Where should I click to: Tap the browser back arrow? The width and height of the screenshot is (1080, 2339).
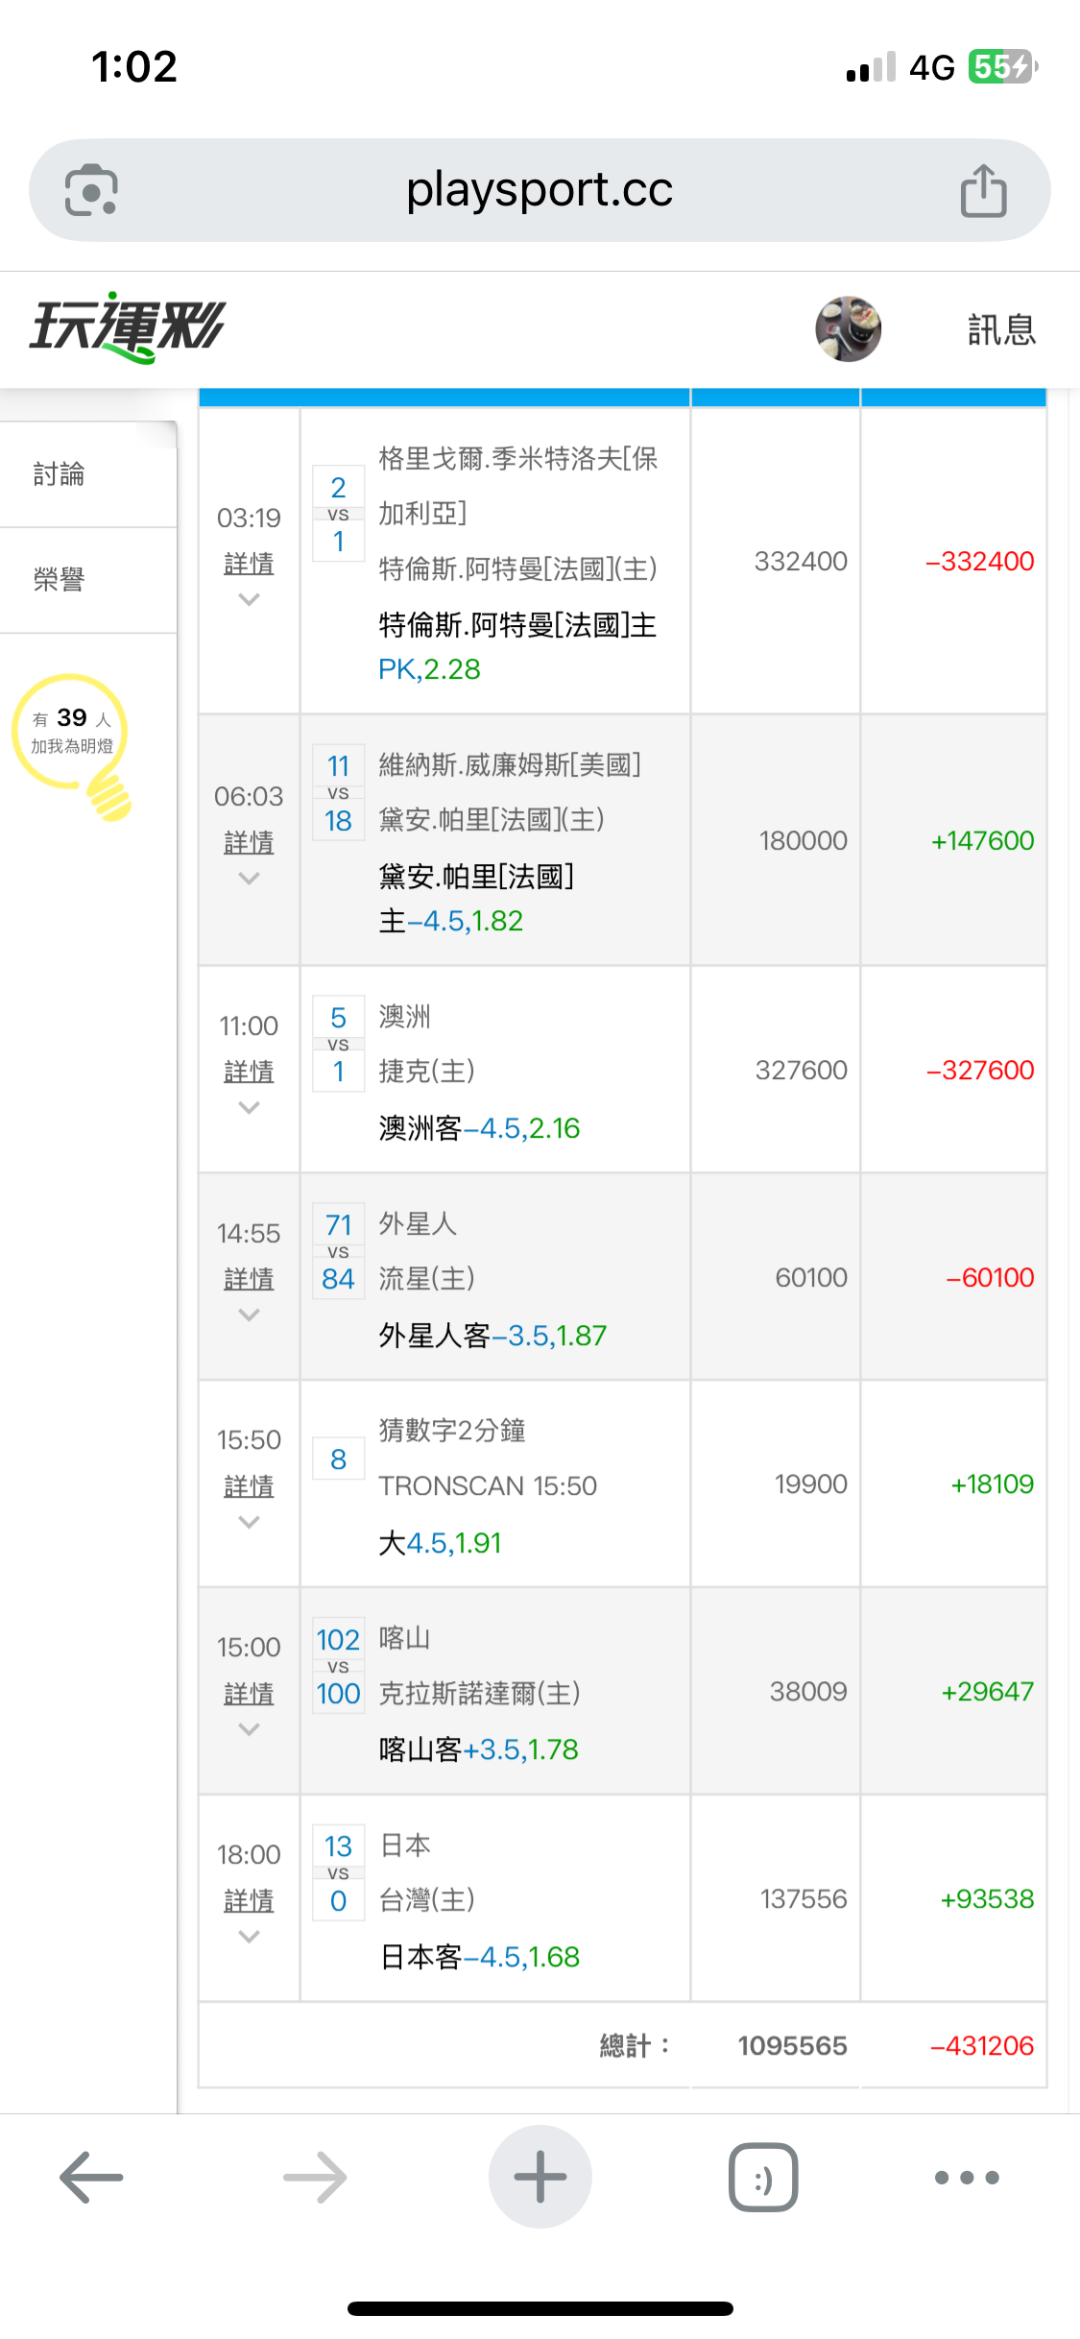click(x=91, y=2177)
